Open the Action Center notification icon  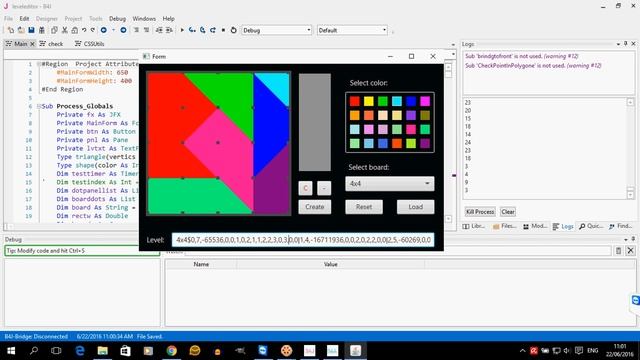pos(579,351)
